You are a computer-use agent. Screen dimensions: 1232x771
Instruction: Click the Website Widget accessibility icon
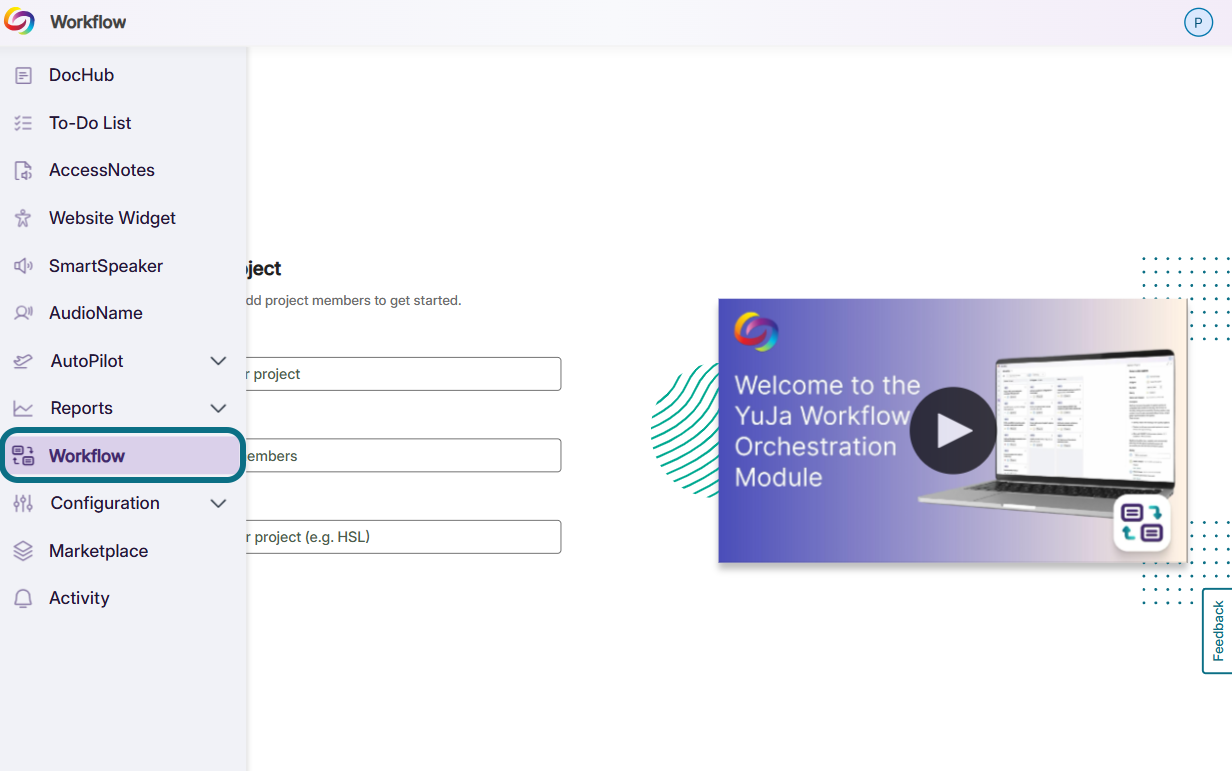[x=23, y=218]
